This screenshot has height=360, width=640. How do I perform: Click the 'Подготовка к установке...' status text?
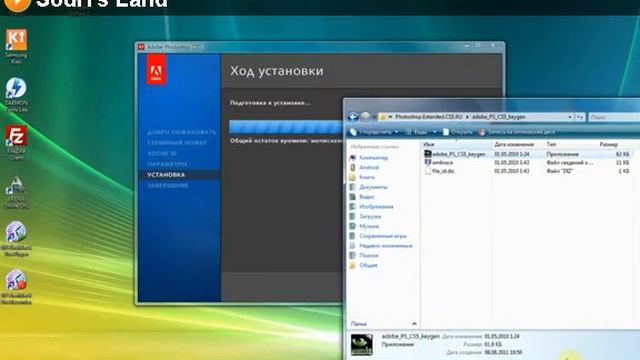[x=270, y=103]
